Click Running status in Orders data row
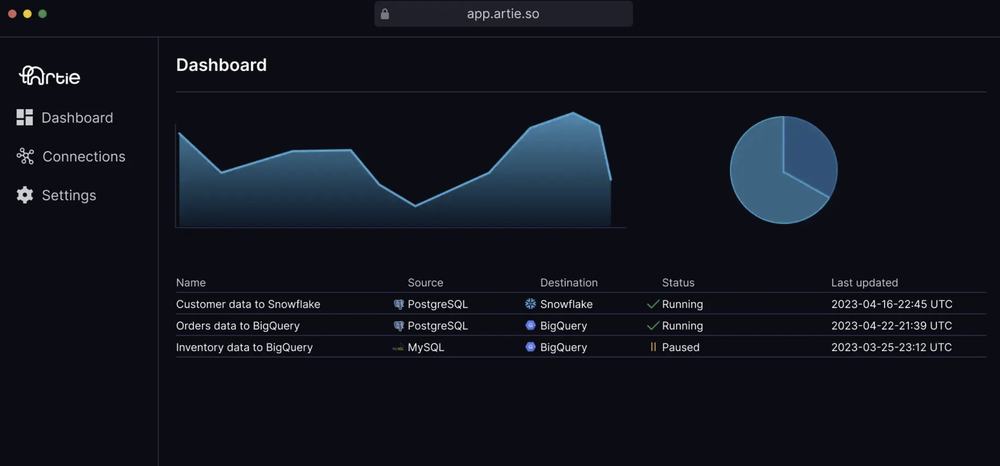Image resolution: width=1000 pixels, height=466 pixels. 682,326
